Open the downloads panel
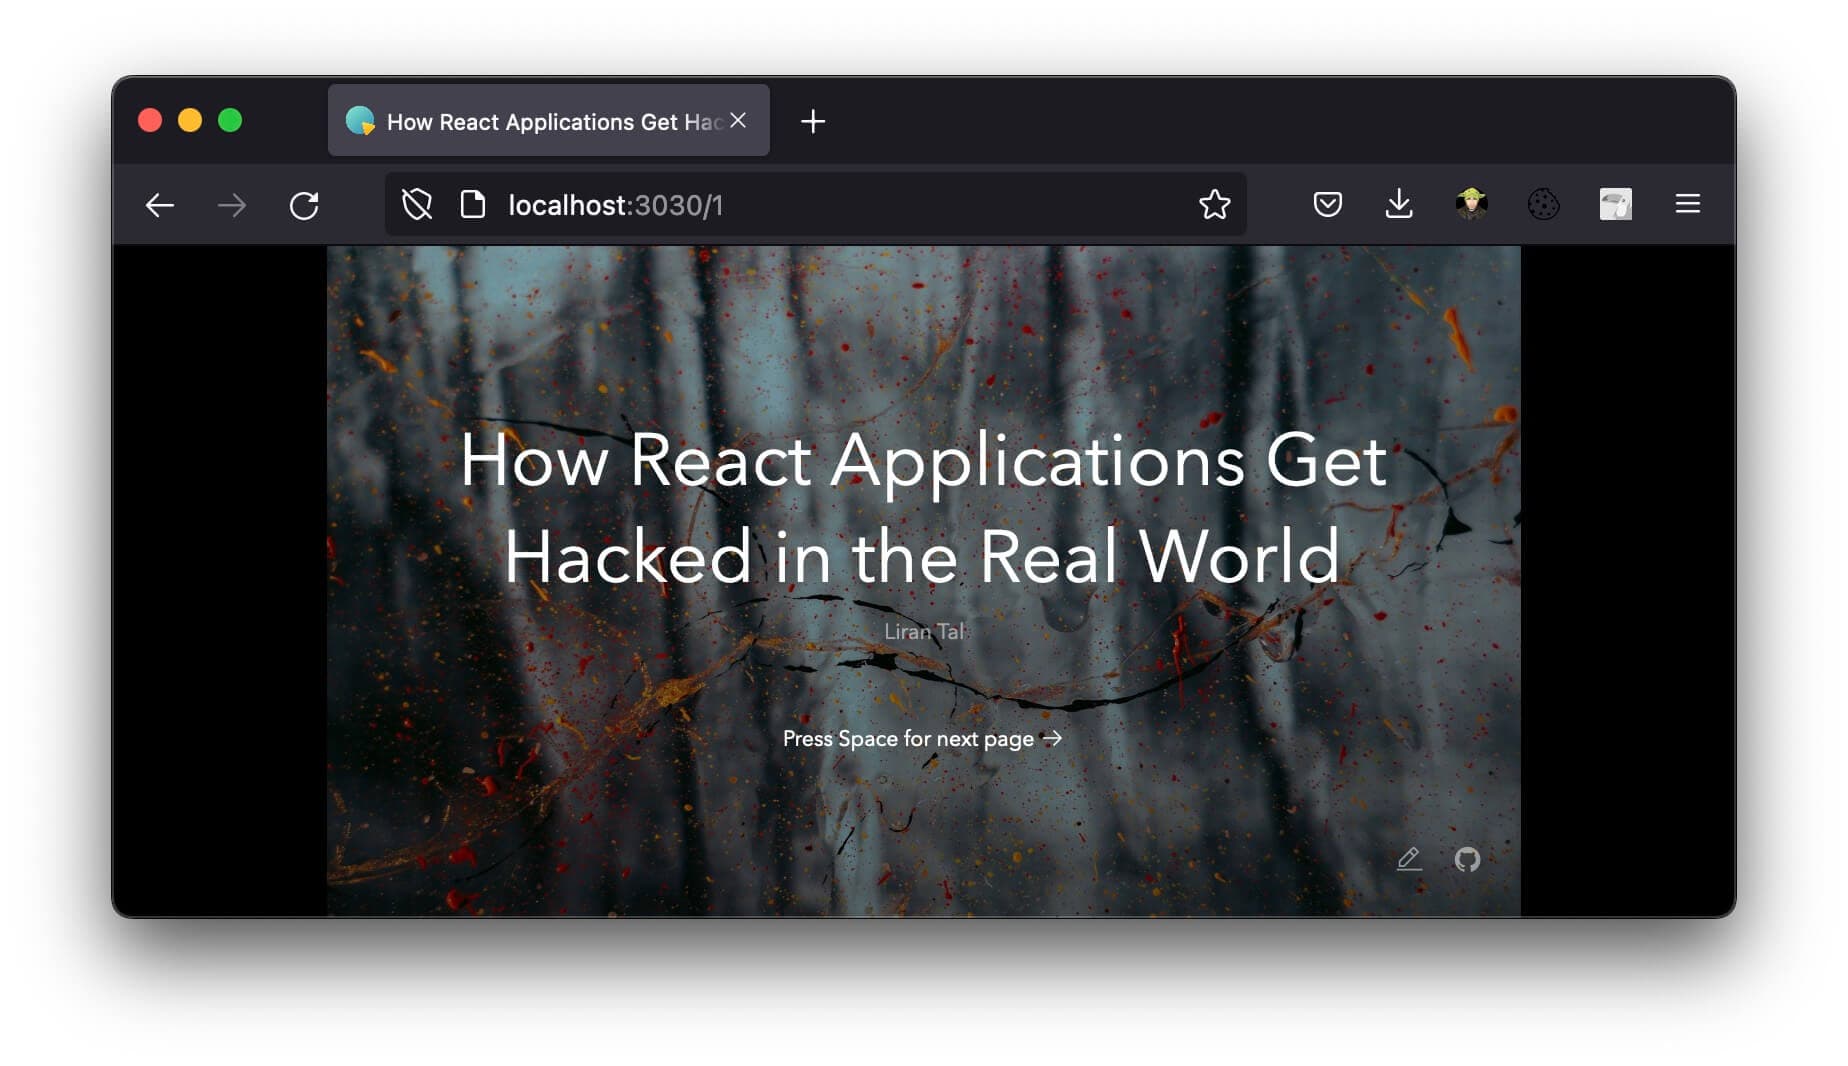This screenshot has height=1066, width=1848. 1399,204
